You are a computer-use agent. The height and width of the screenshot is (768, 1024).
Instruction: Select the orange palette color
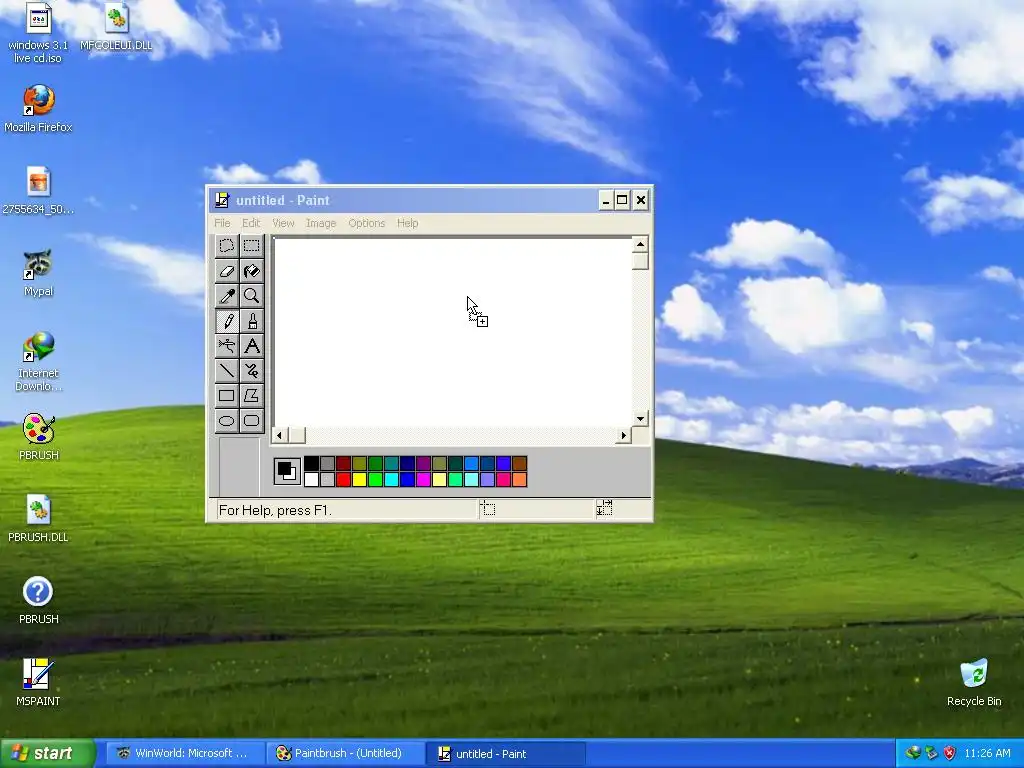[519, 479]
